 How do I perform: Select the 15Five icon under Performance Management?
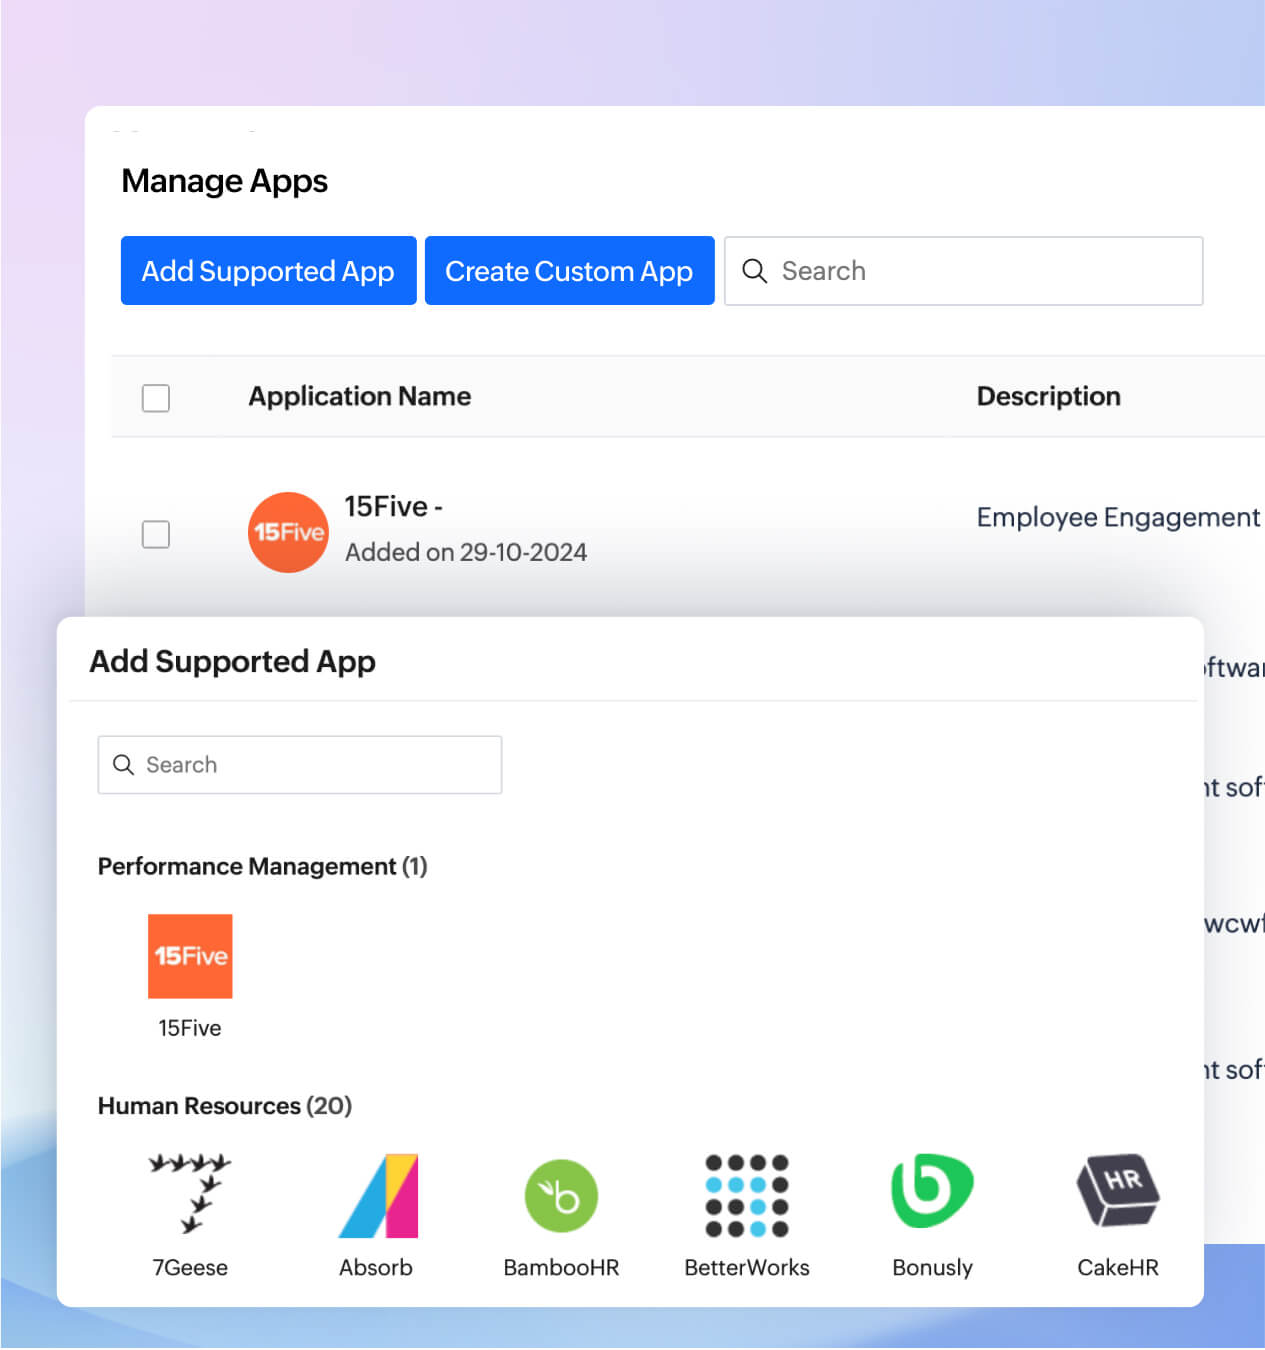190,956
